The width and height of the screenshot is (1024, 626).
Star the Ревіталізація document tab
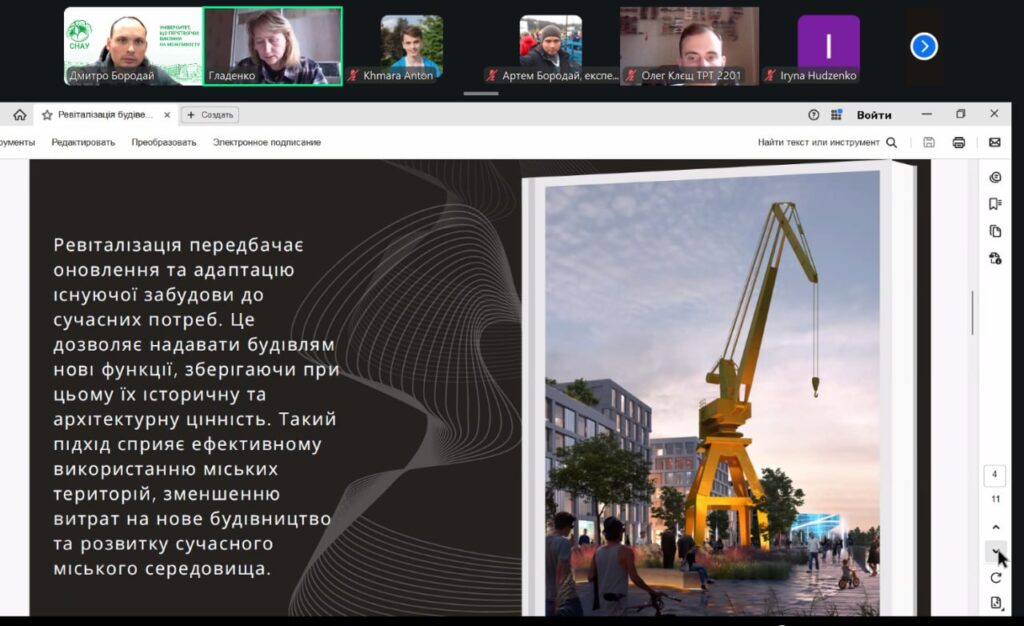pyautogui.click(x=47, y=115)
